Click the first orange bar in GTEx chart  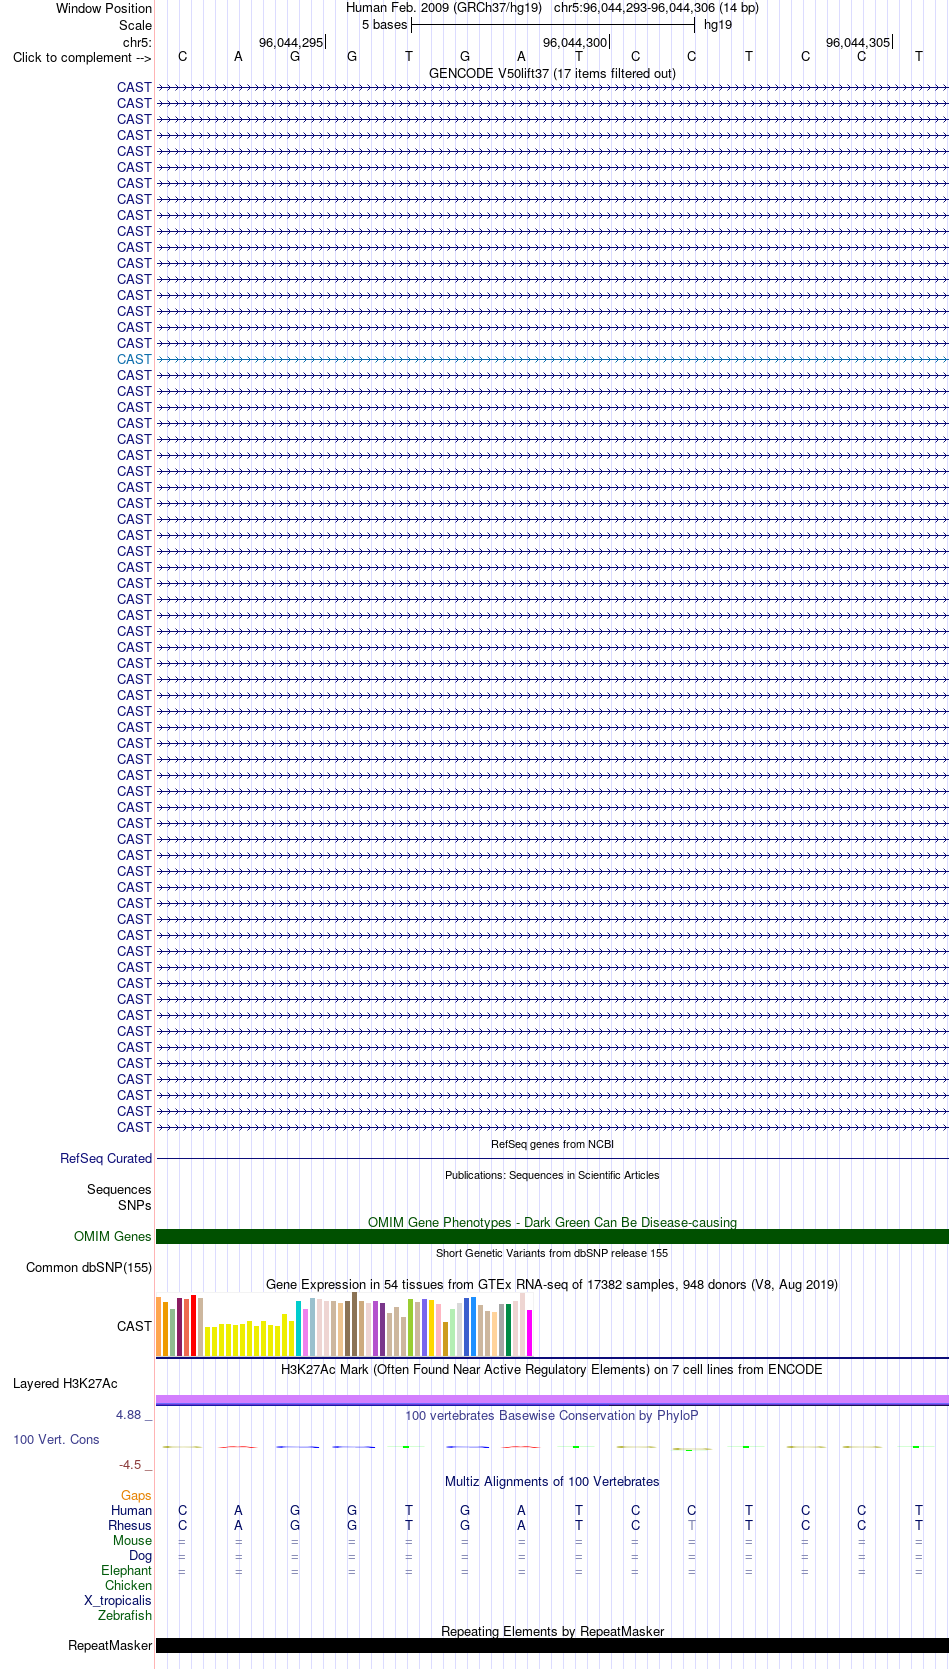[x=158, y=1326]
